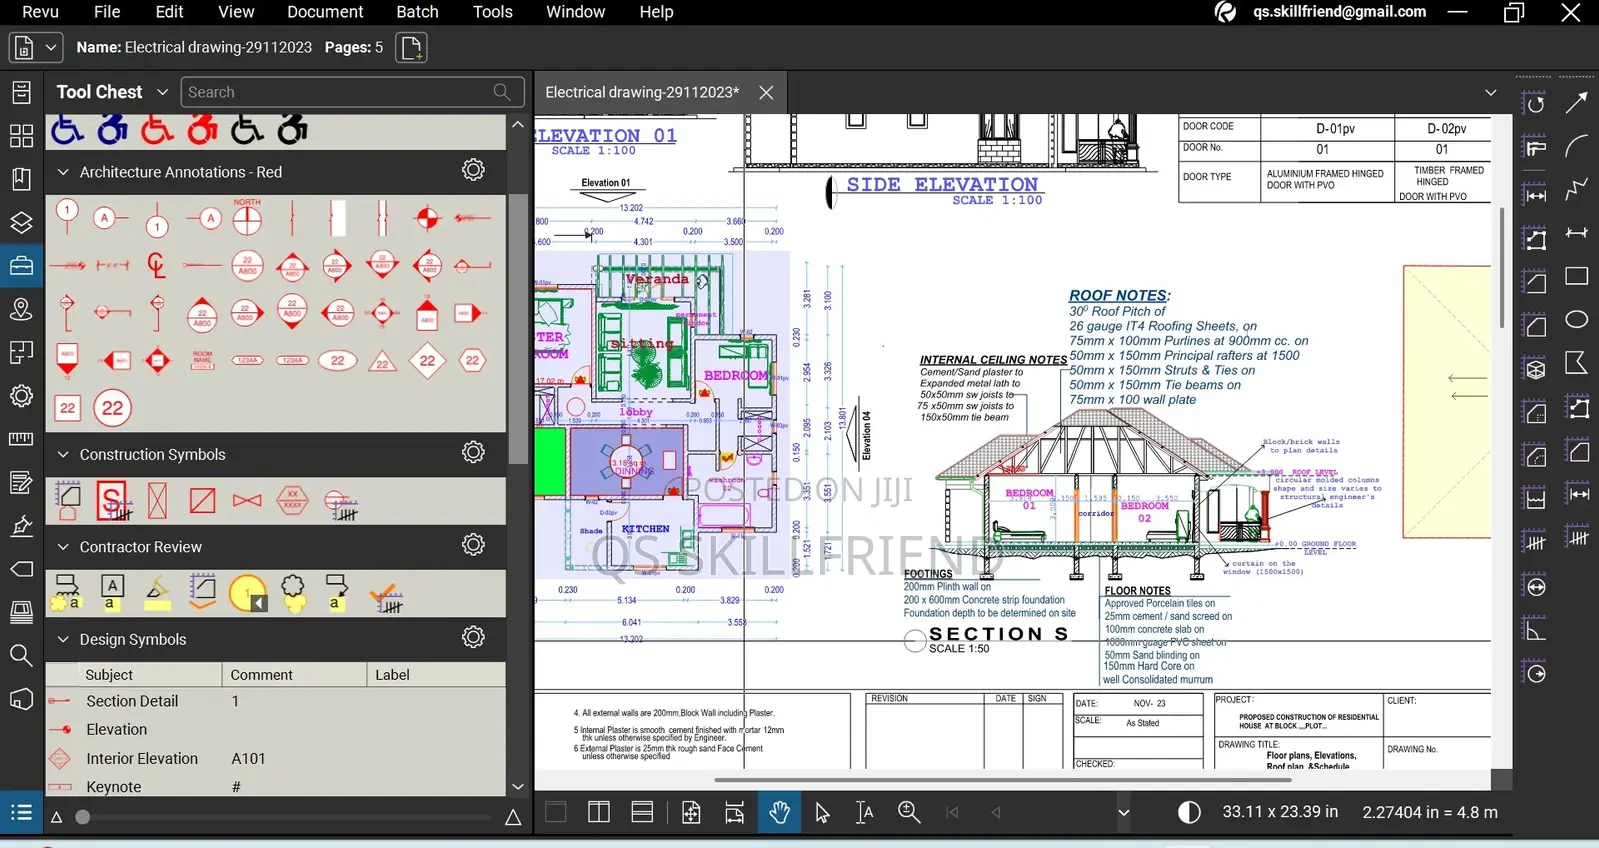1599x848 pixels.
Task: Sort by the Subject column header
Action: point(134,675)
